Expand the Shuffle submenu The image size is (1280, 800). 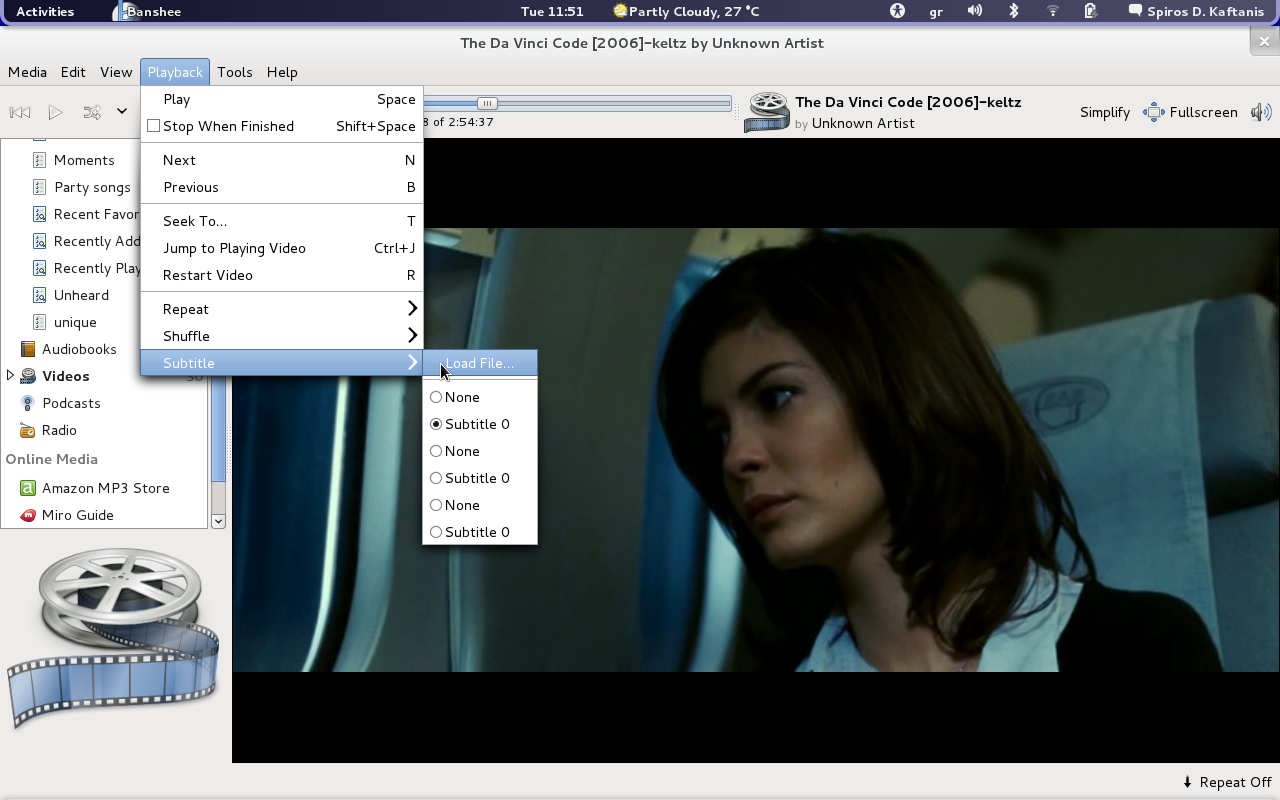tap(282, 336)
